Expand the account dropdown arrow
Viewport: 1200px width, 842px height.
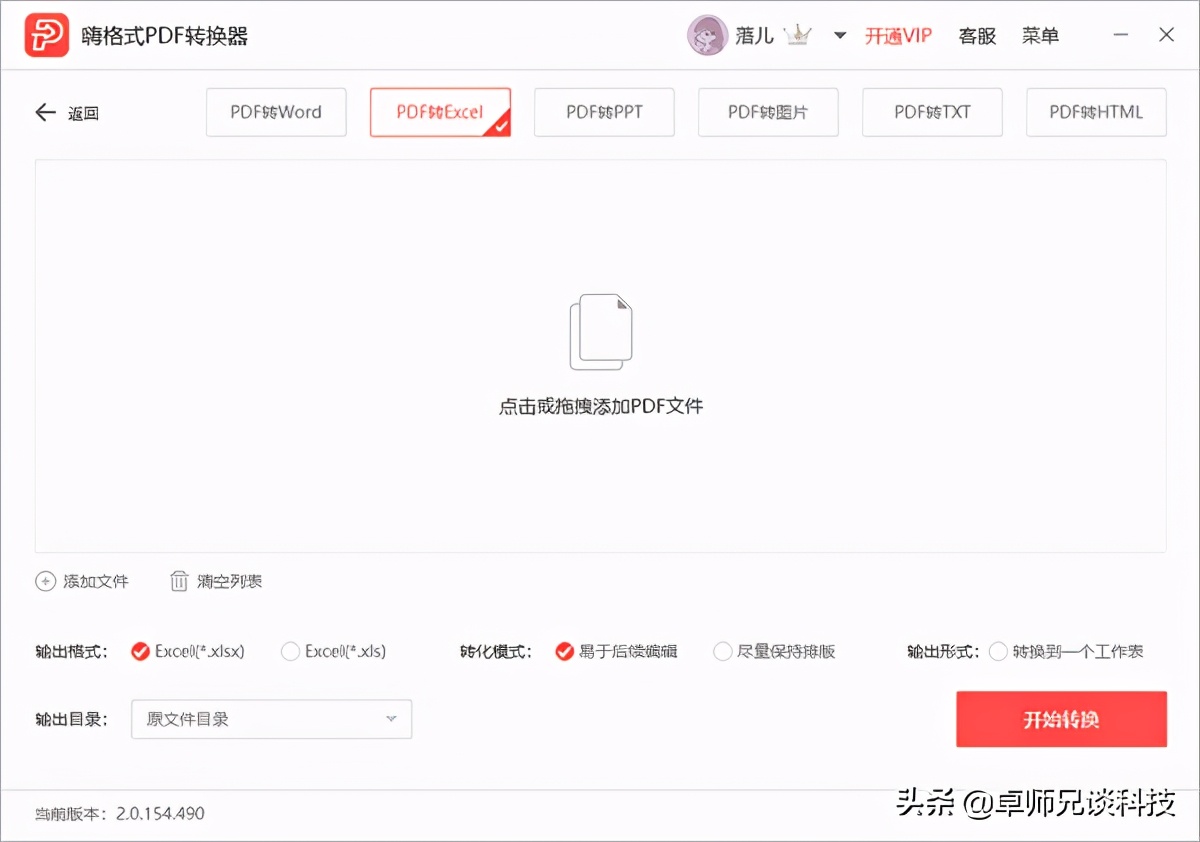[x=840, y=36]
